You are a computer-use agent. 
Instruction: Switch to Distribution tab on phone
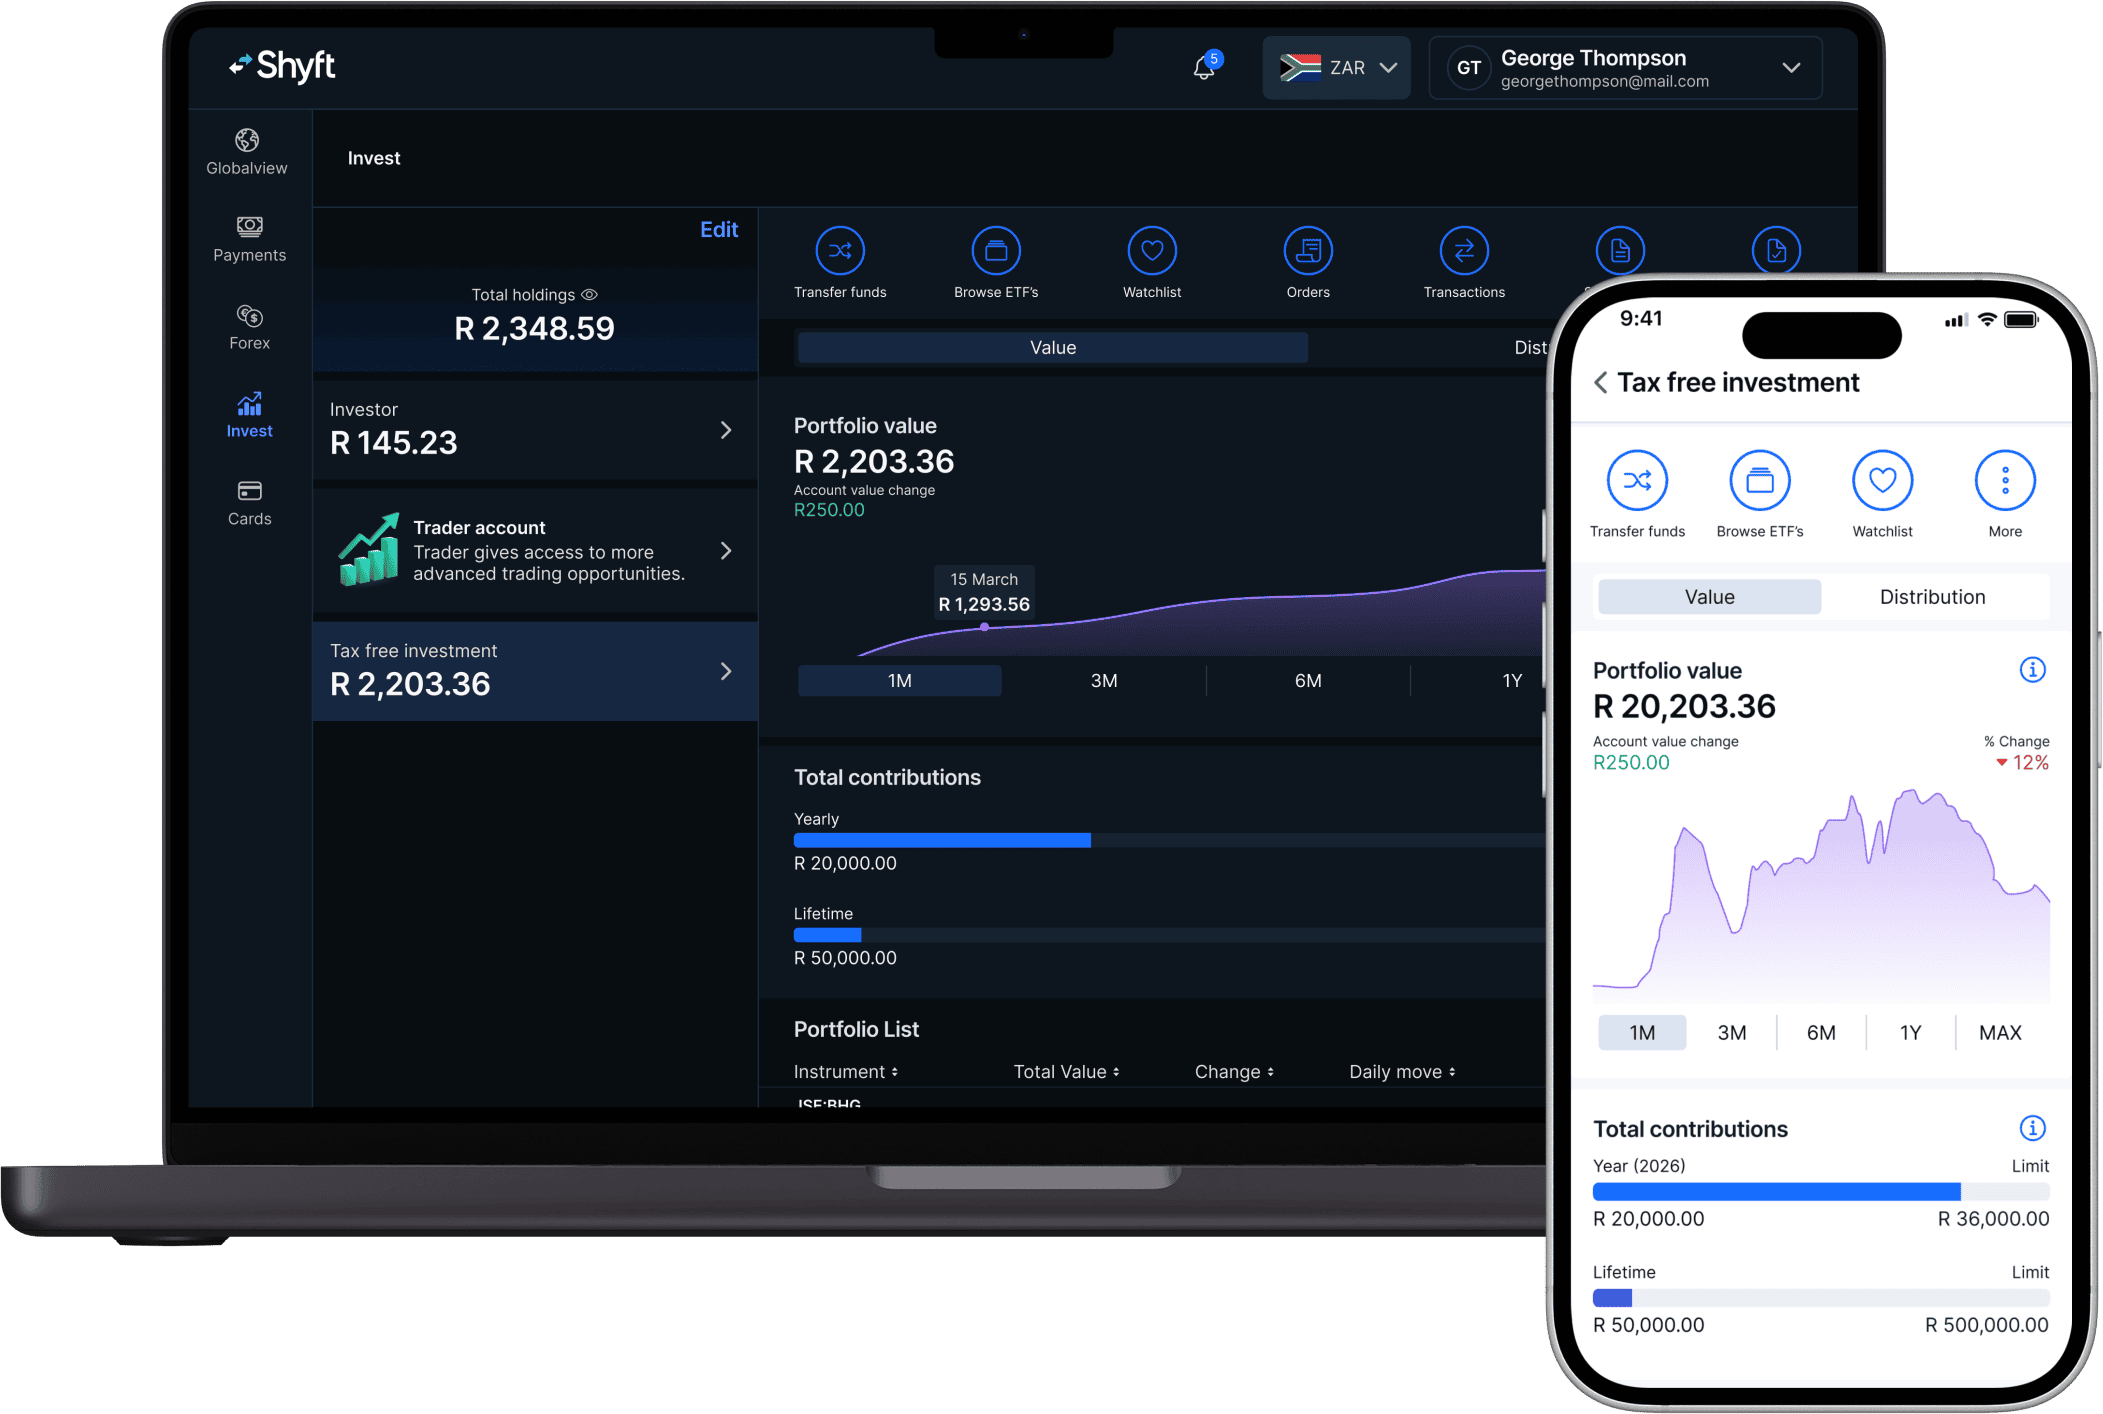[x=1932, y=597]
